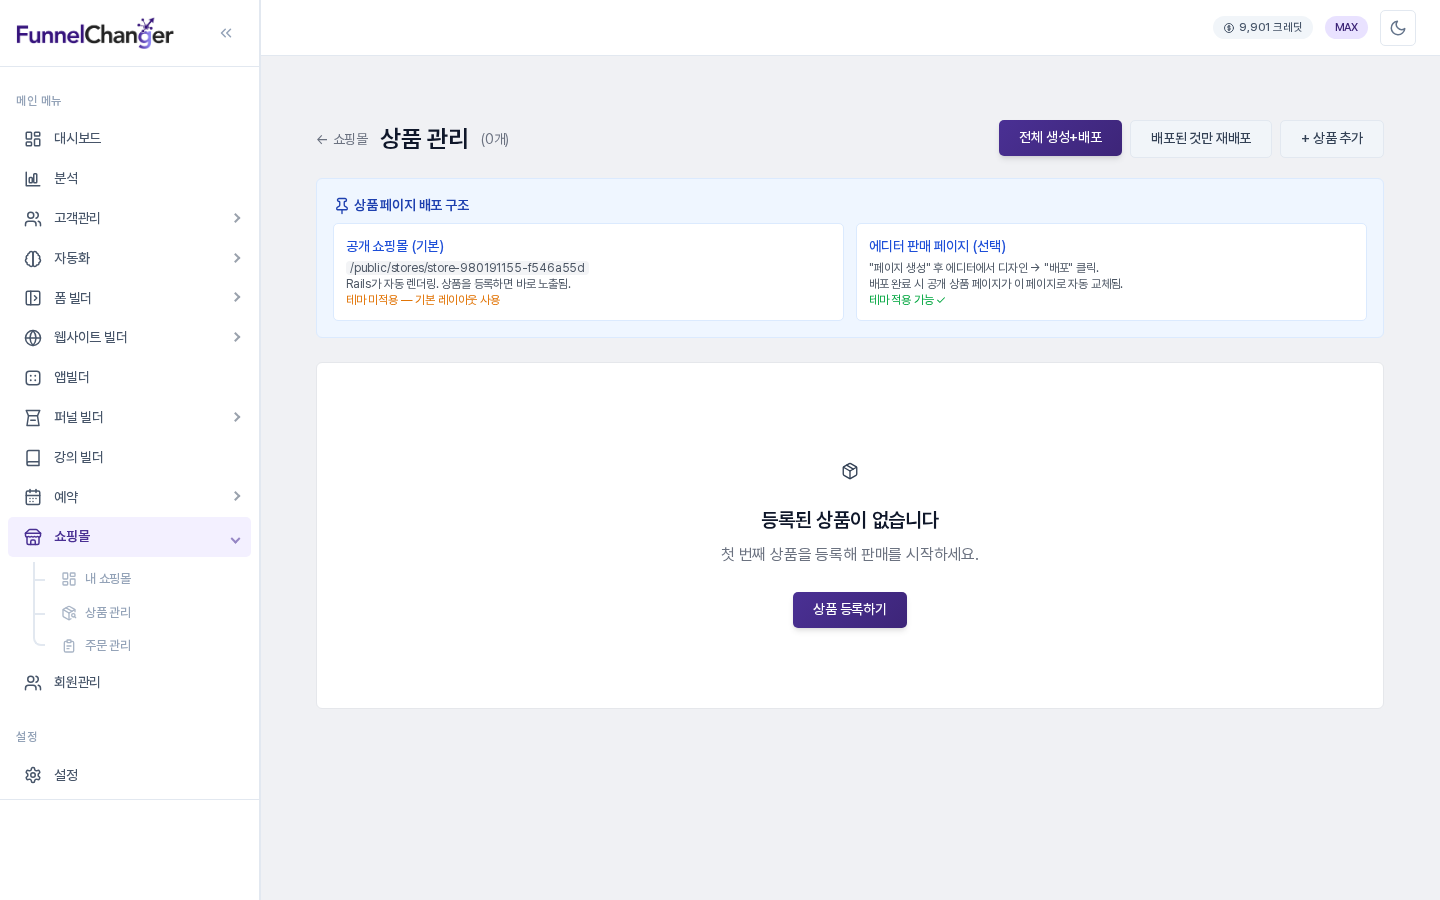Expand the 고객관리 submenu chevron

coord(237,218)
